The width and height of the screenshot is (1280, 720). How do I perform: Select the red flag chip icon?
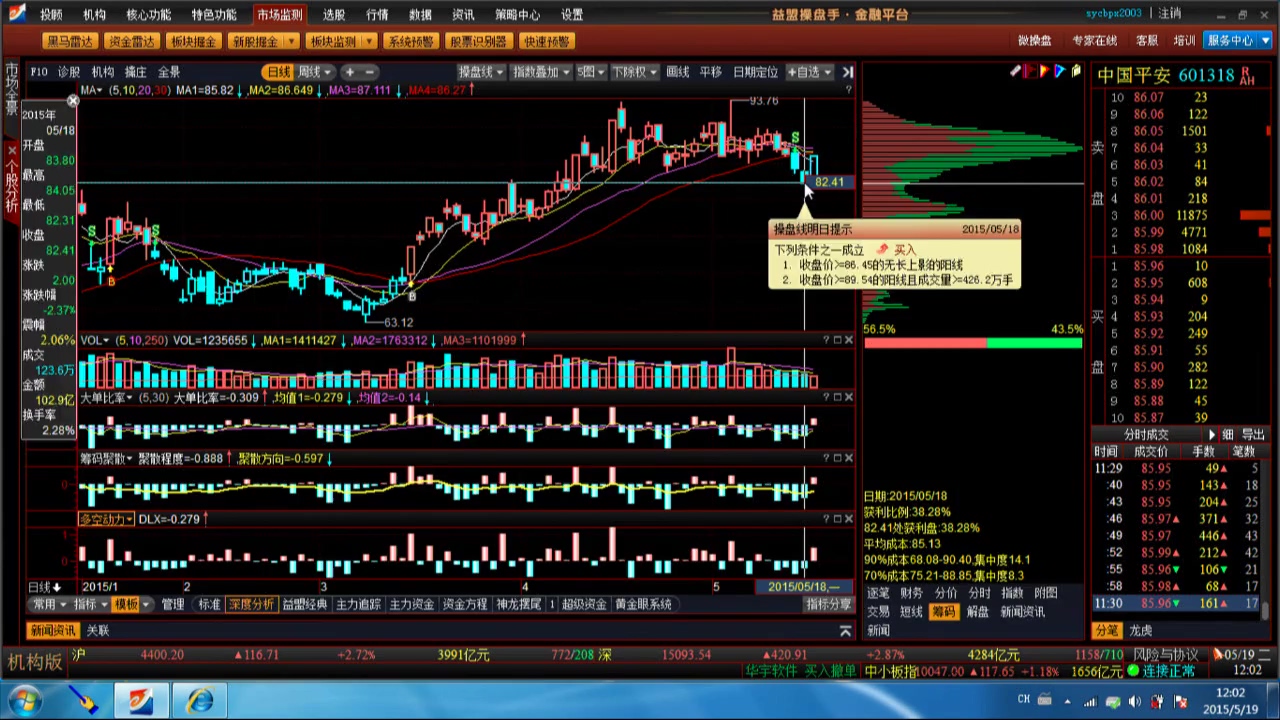(x=1031, y=71)
